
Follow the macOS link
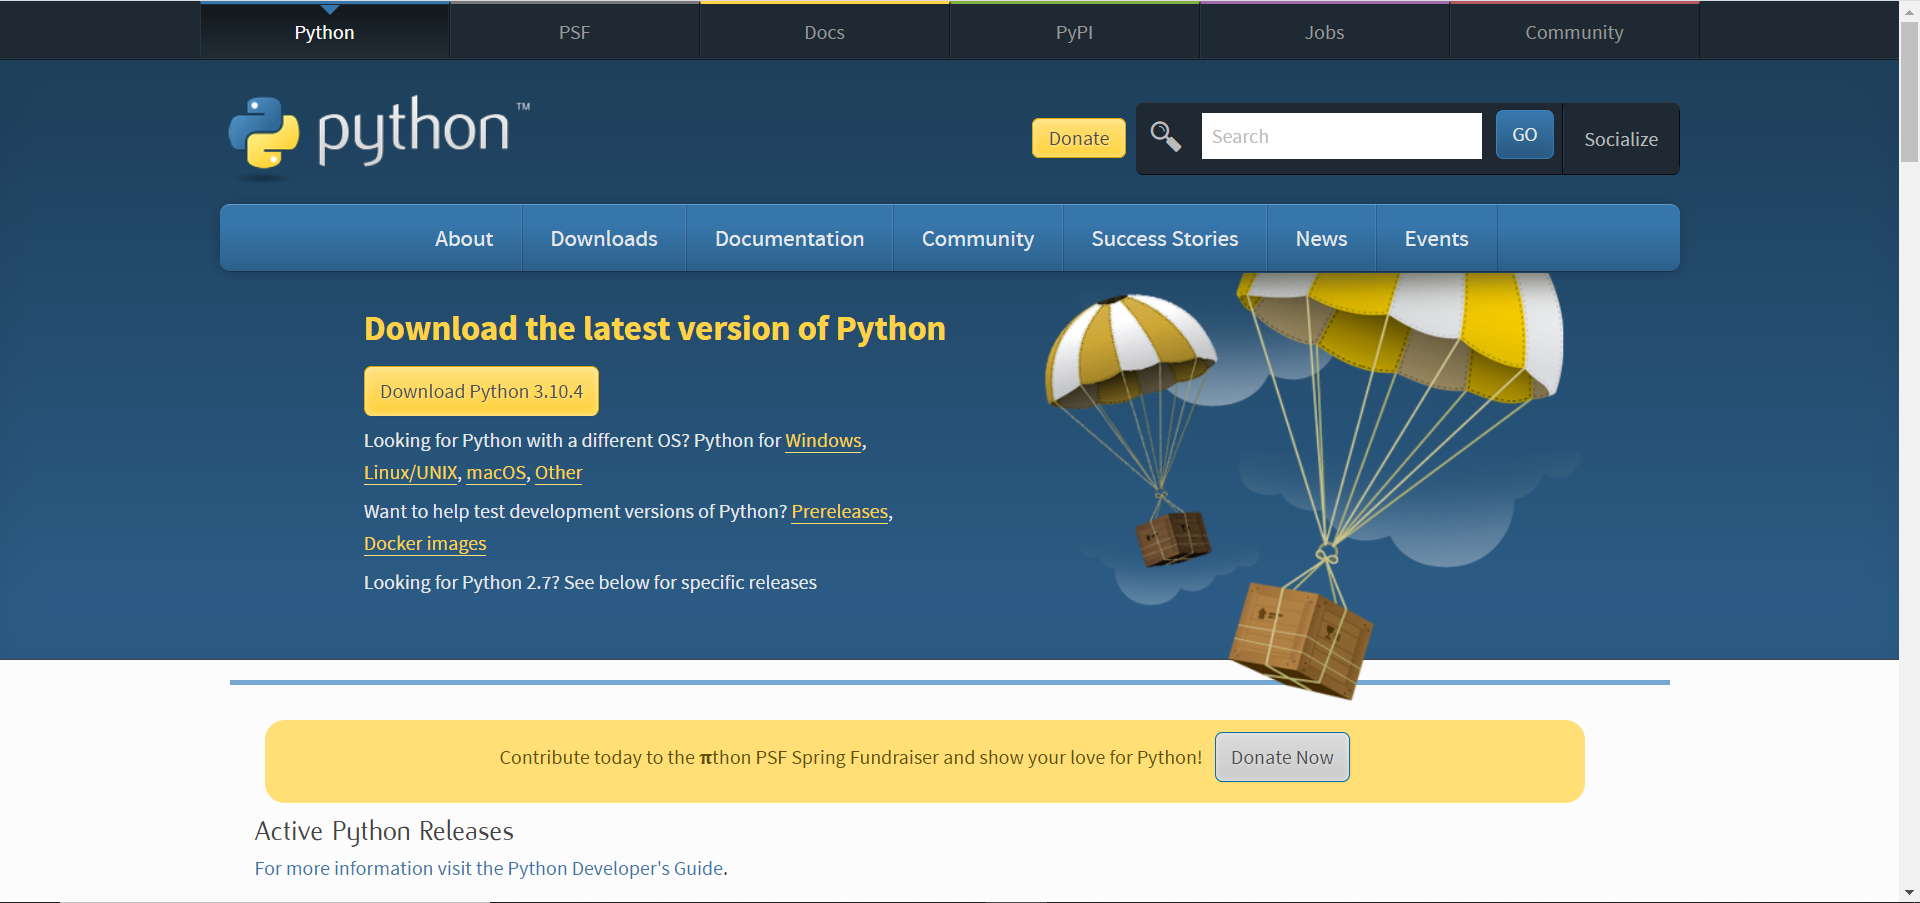[x=496, y=473]
